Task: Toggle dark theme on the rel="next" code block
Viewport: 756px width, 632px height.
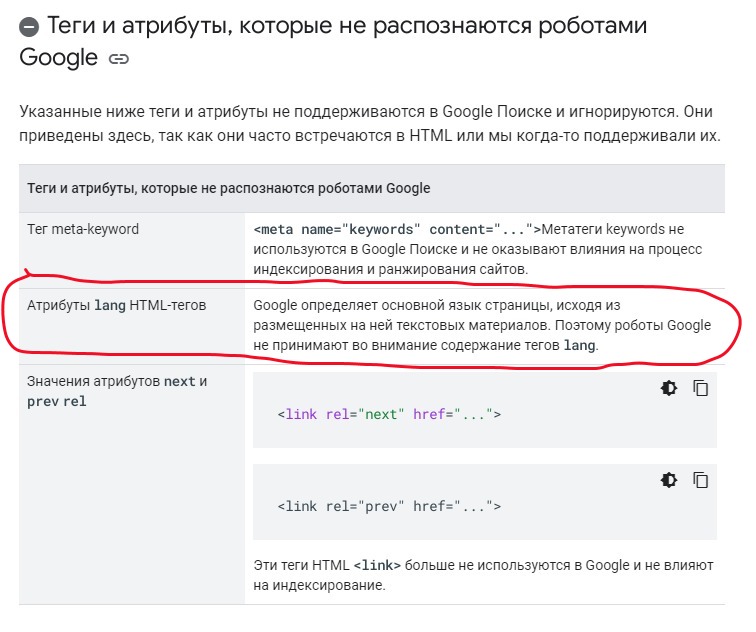Action: pyautogui.click(x=669, y=388)
